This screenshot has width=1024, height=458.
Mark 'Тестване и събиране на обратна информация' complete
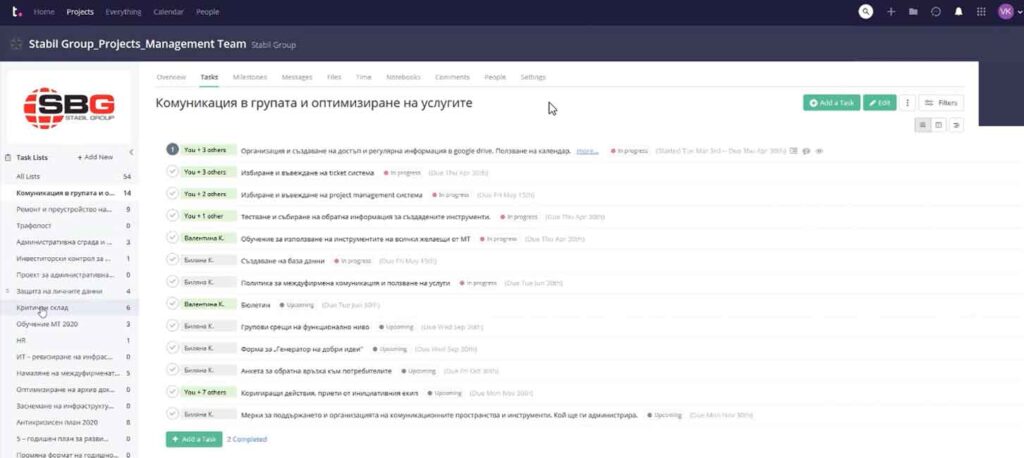[x=172, y=216]
